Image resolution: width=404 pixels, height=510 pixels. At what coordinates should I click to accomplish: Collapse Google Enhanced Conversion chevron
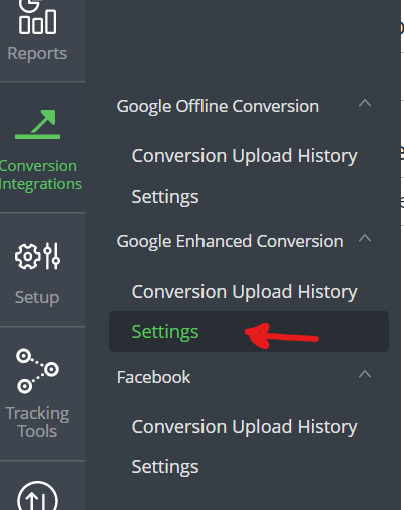pyautogui.click(x=365, y=238)
